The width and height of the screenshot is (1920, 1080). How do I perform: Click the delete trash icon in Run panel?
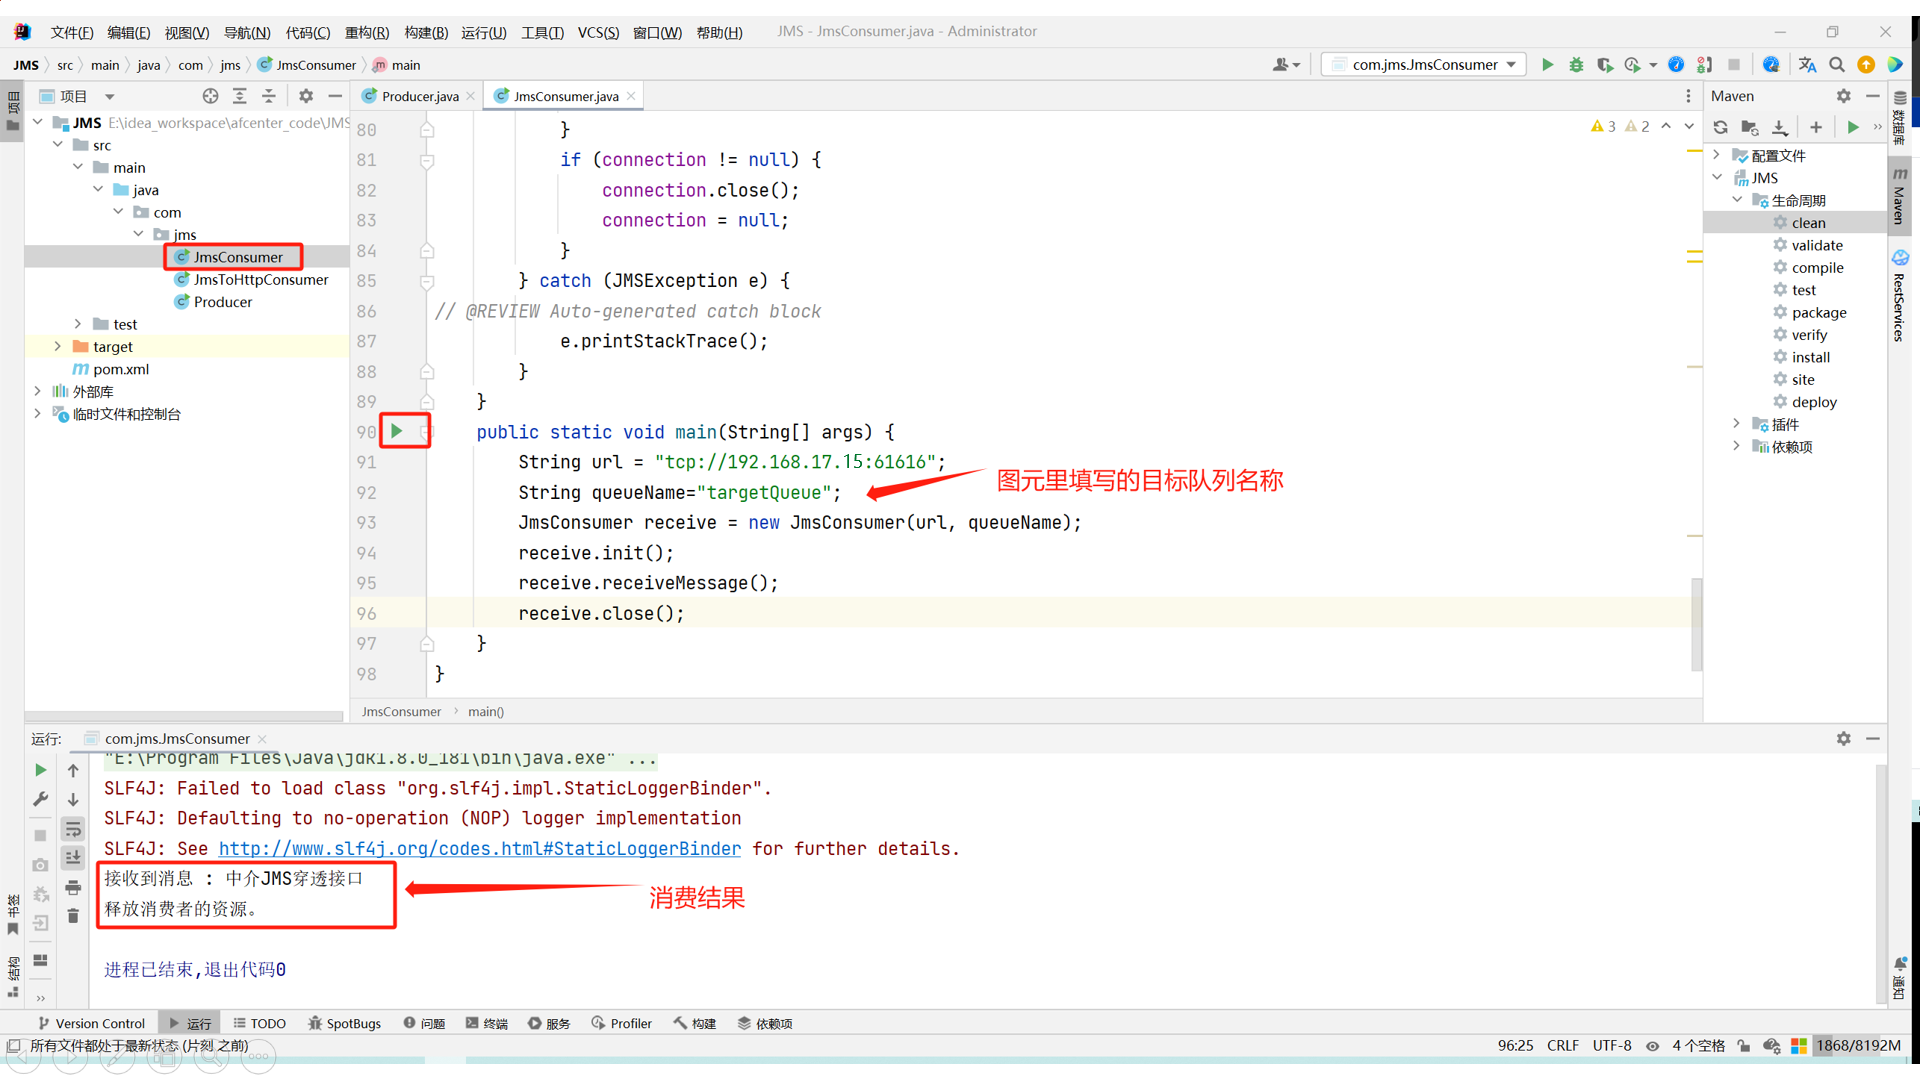73,916
